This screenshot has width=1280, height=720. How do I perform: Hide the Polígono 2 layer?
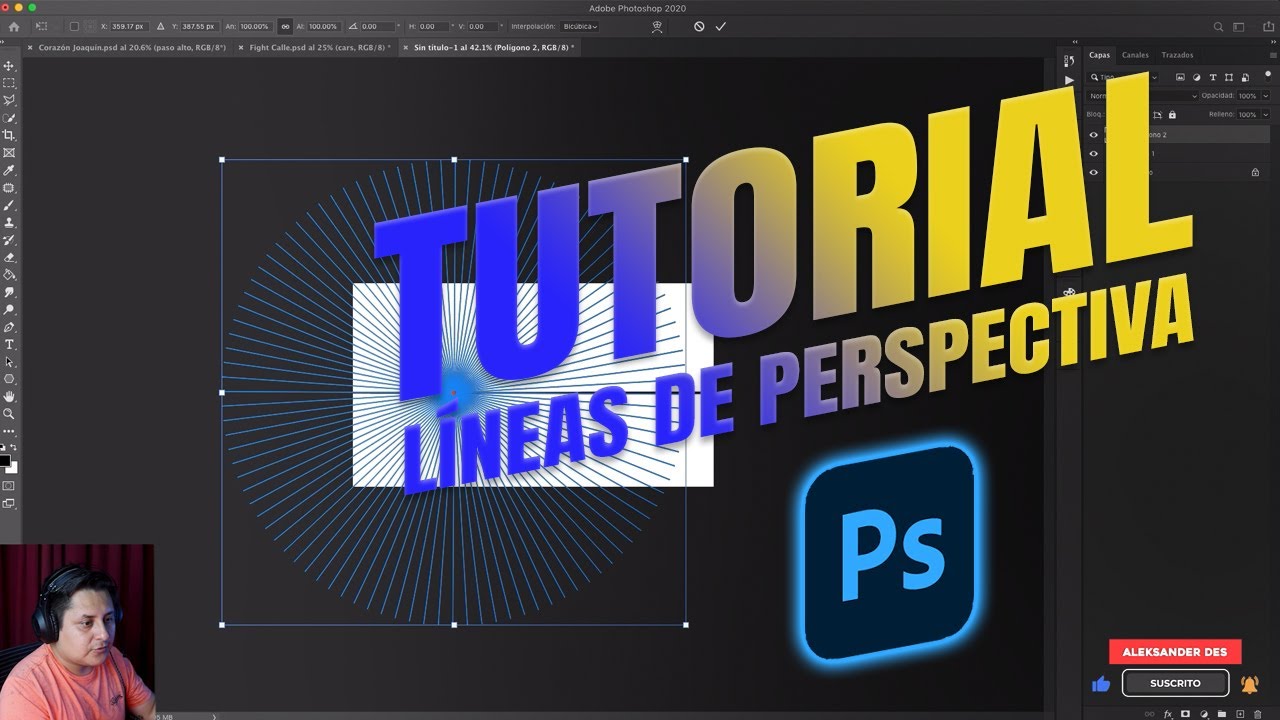1093,134
